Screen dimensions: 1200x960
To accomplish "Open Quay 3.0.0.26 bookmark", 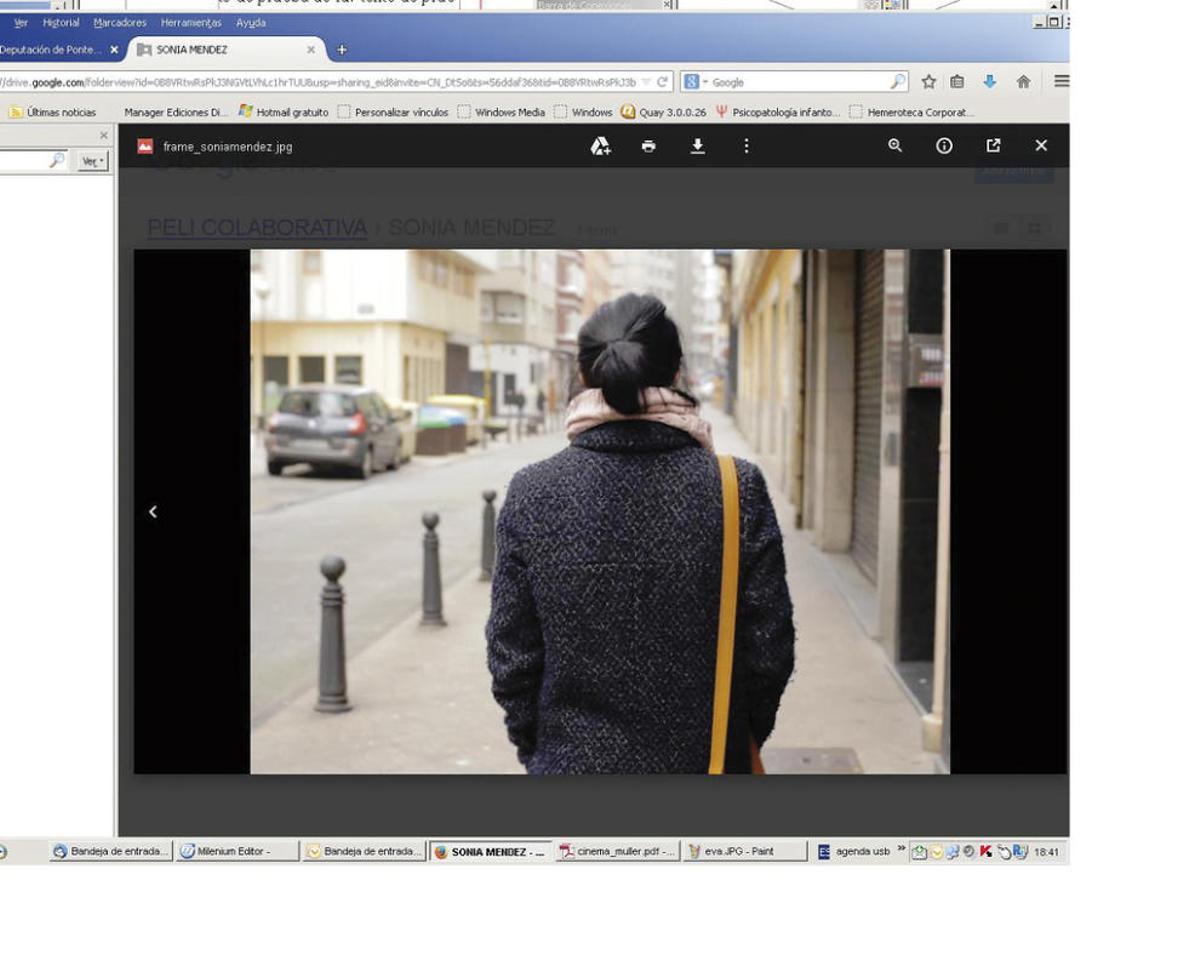I will (663, 112).
